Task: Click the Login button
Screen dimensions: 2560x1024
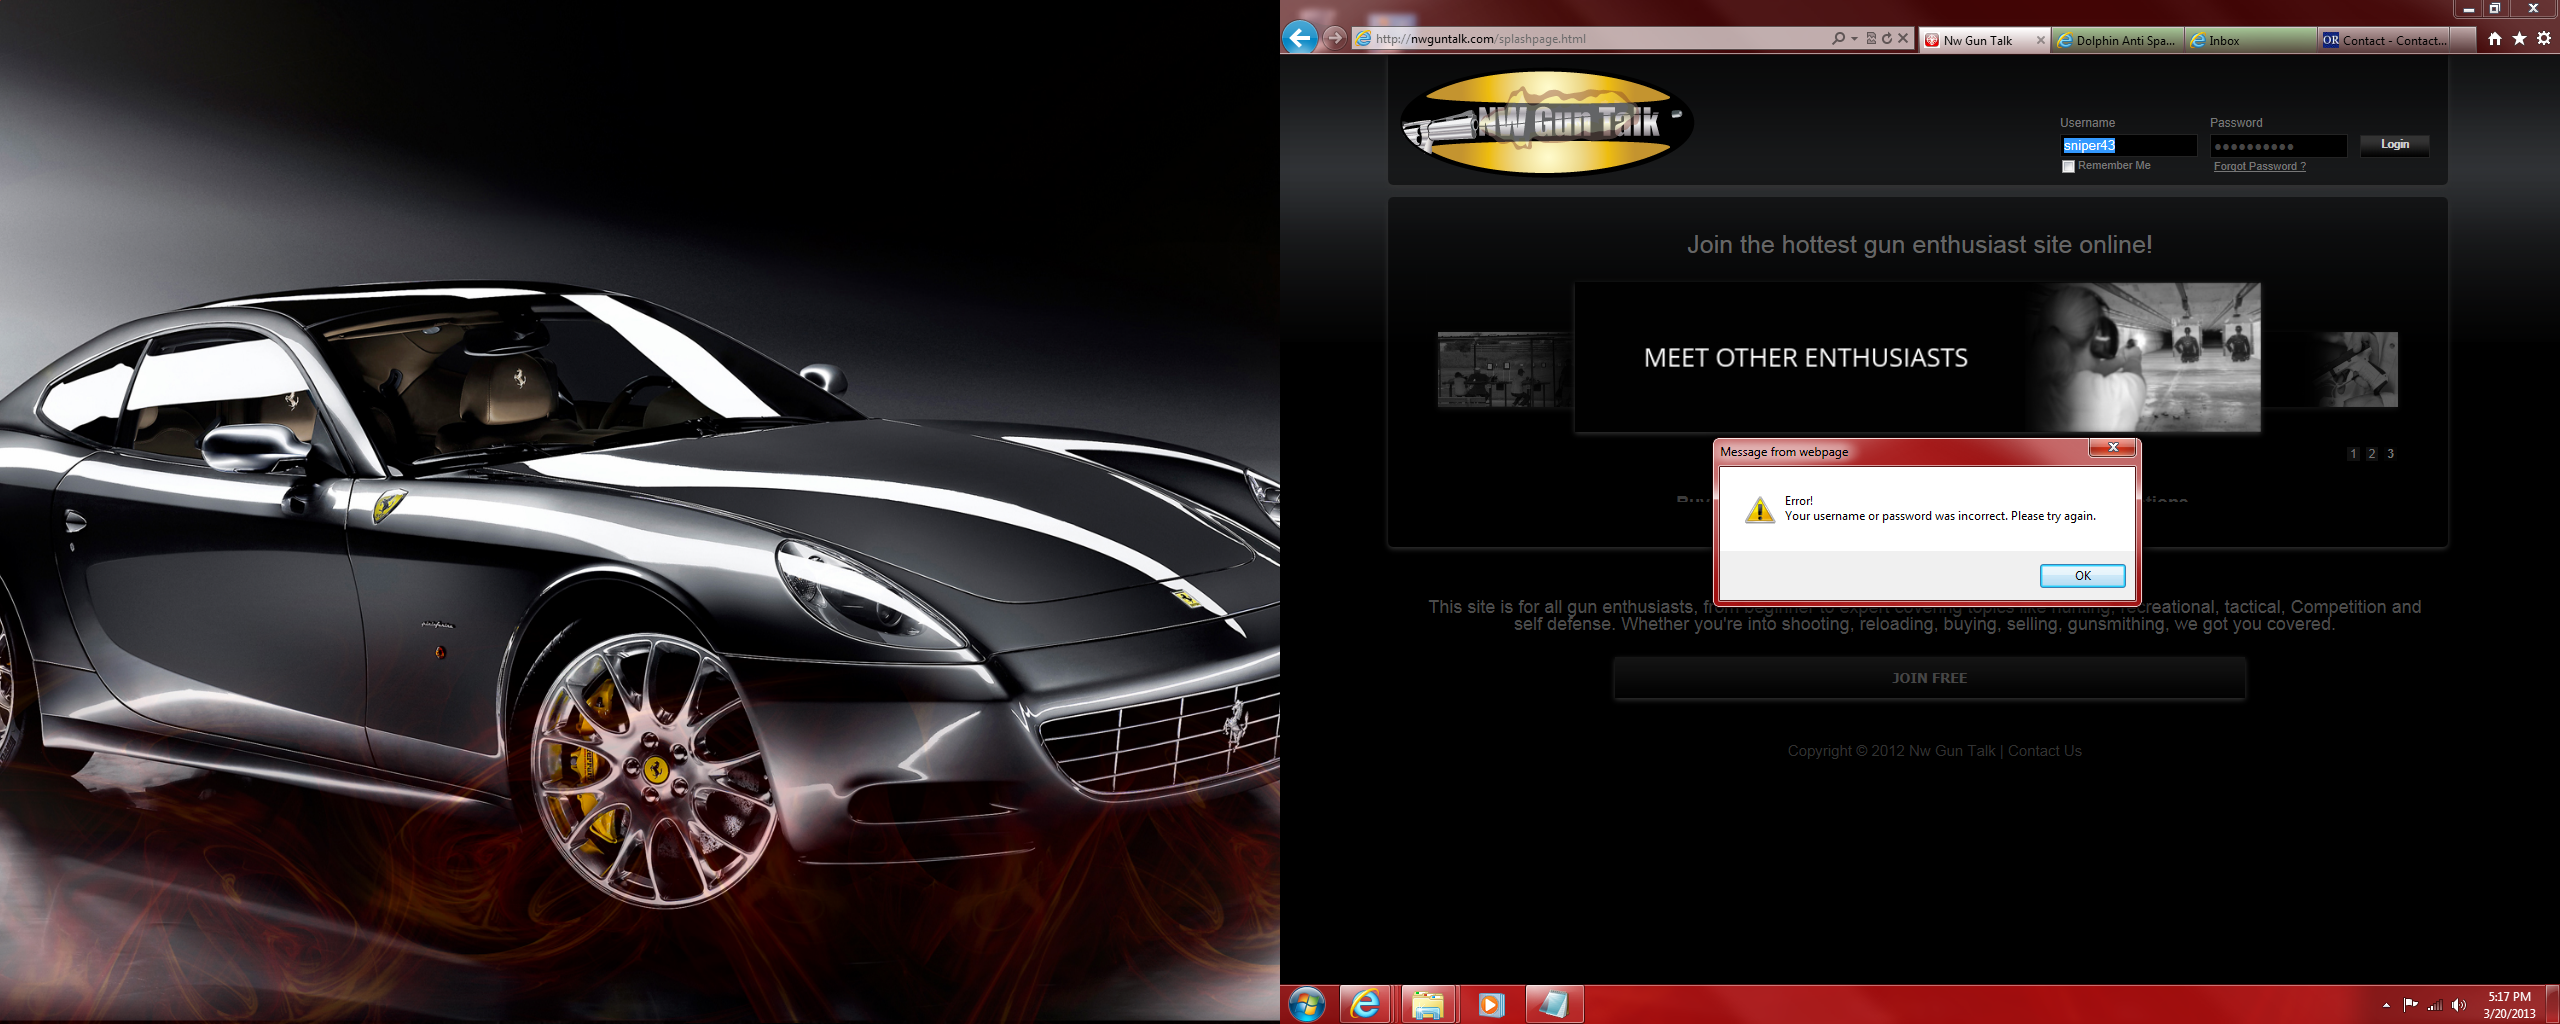Action: coord(2394,145)
